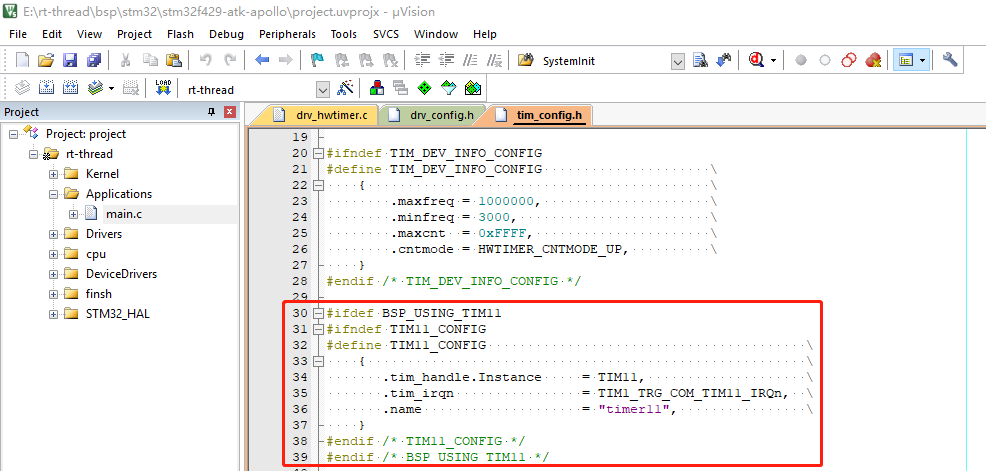Click the Download to flash LOAD icon
The image size is (986, 471).
(x=164, y=88)
